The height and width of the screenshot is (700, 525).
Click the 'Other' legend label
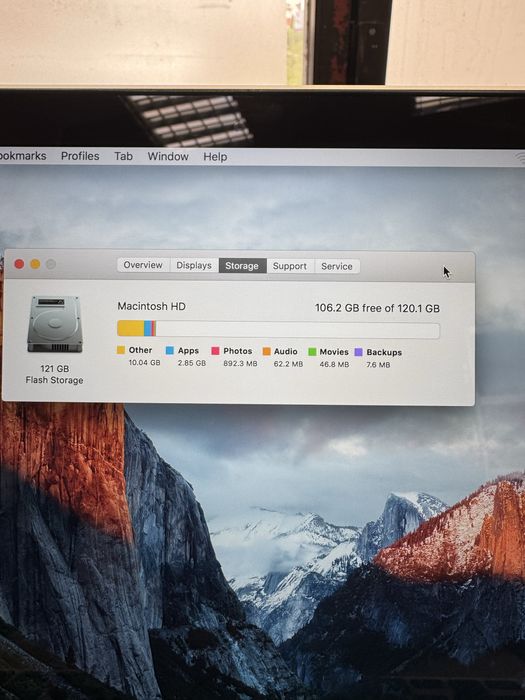tap(141, 350)
